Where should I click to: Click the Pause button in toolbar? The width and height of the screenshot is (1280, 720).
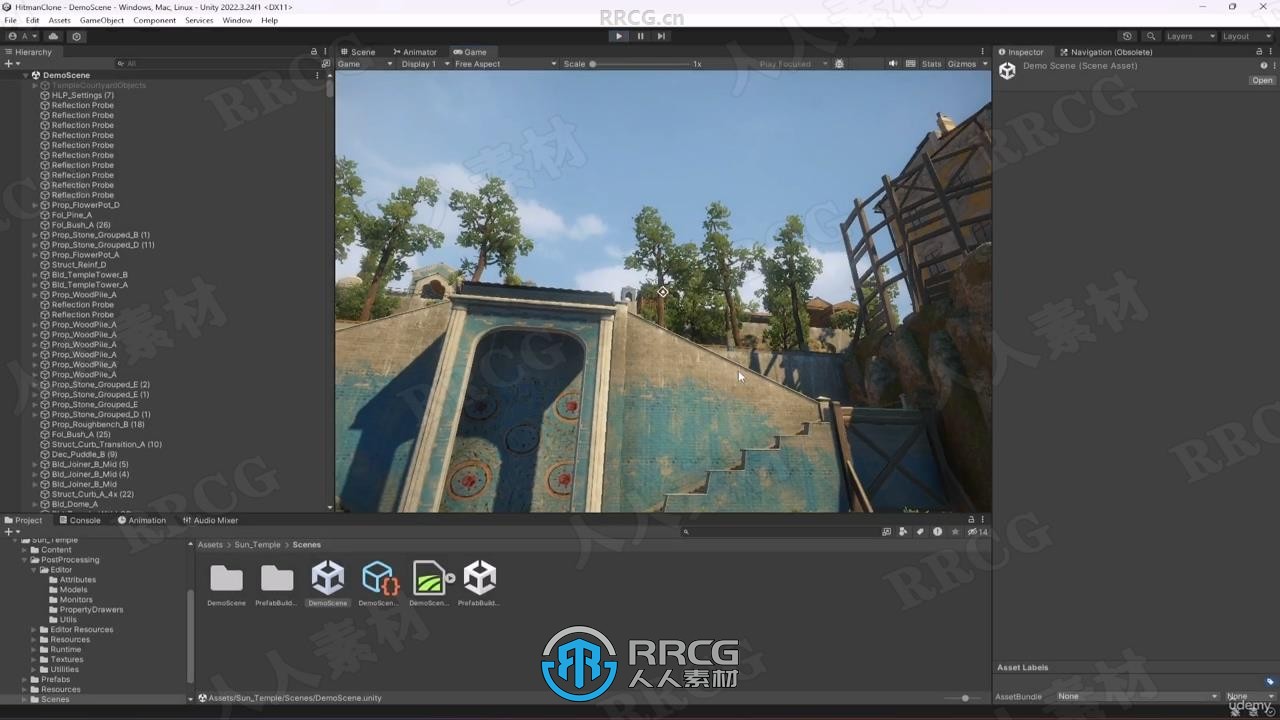click(x=640, y=36)
